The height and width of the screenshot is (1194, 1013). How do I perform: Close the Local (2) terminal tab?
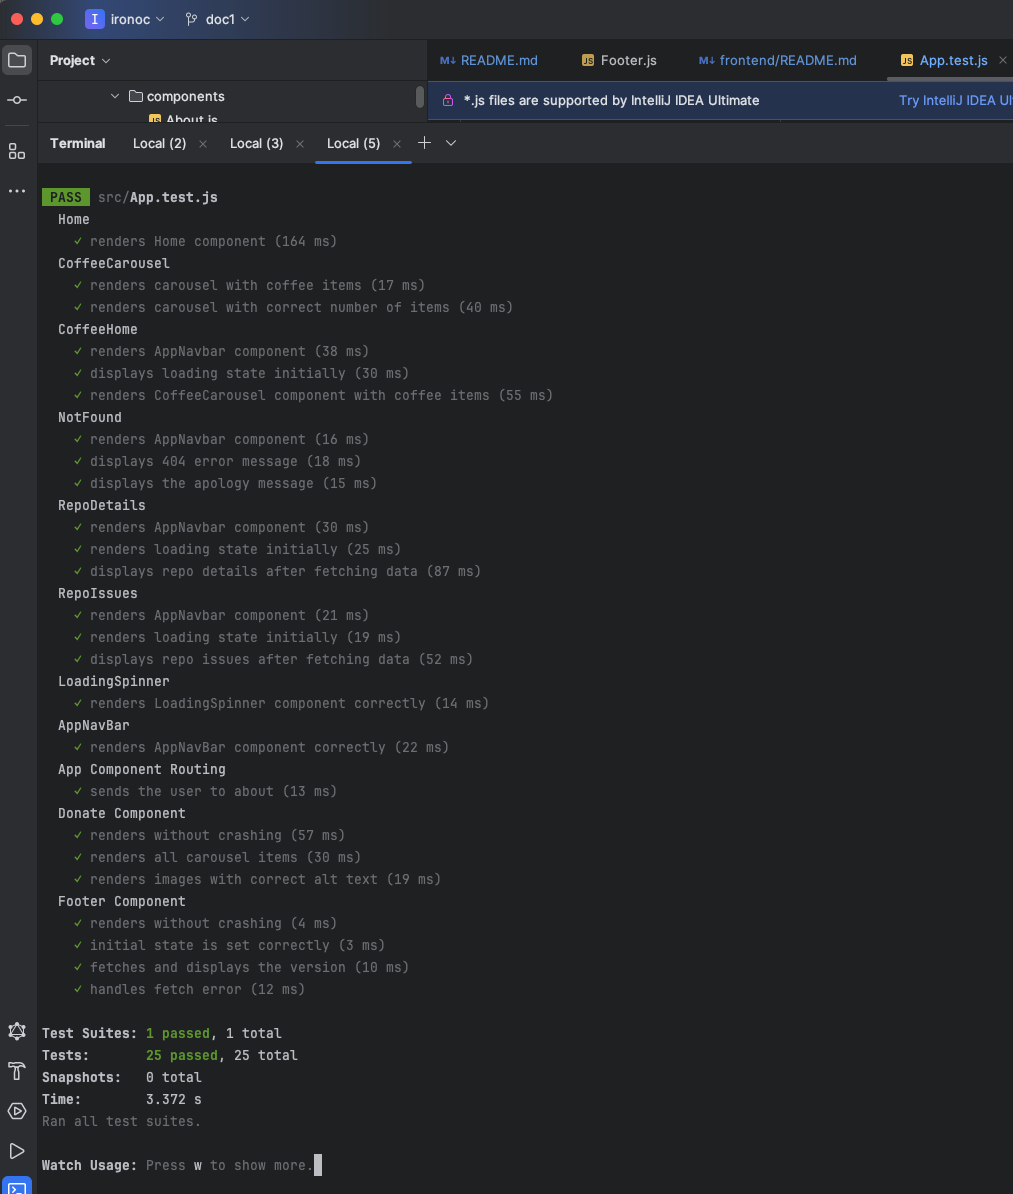point(203,144)
